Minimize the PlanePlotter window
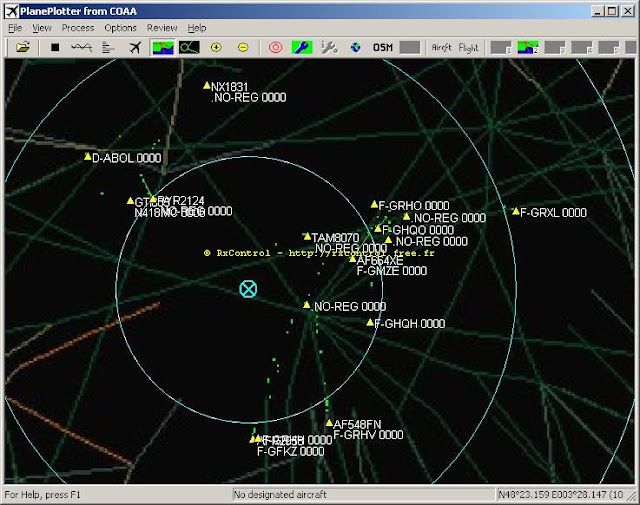This screenshot has height=505, width=640. pos(598,11)
